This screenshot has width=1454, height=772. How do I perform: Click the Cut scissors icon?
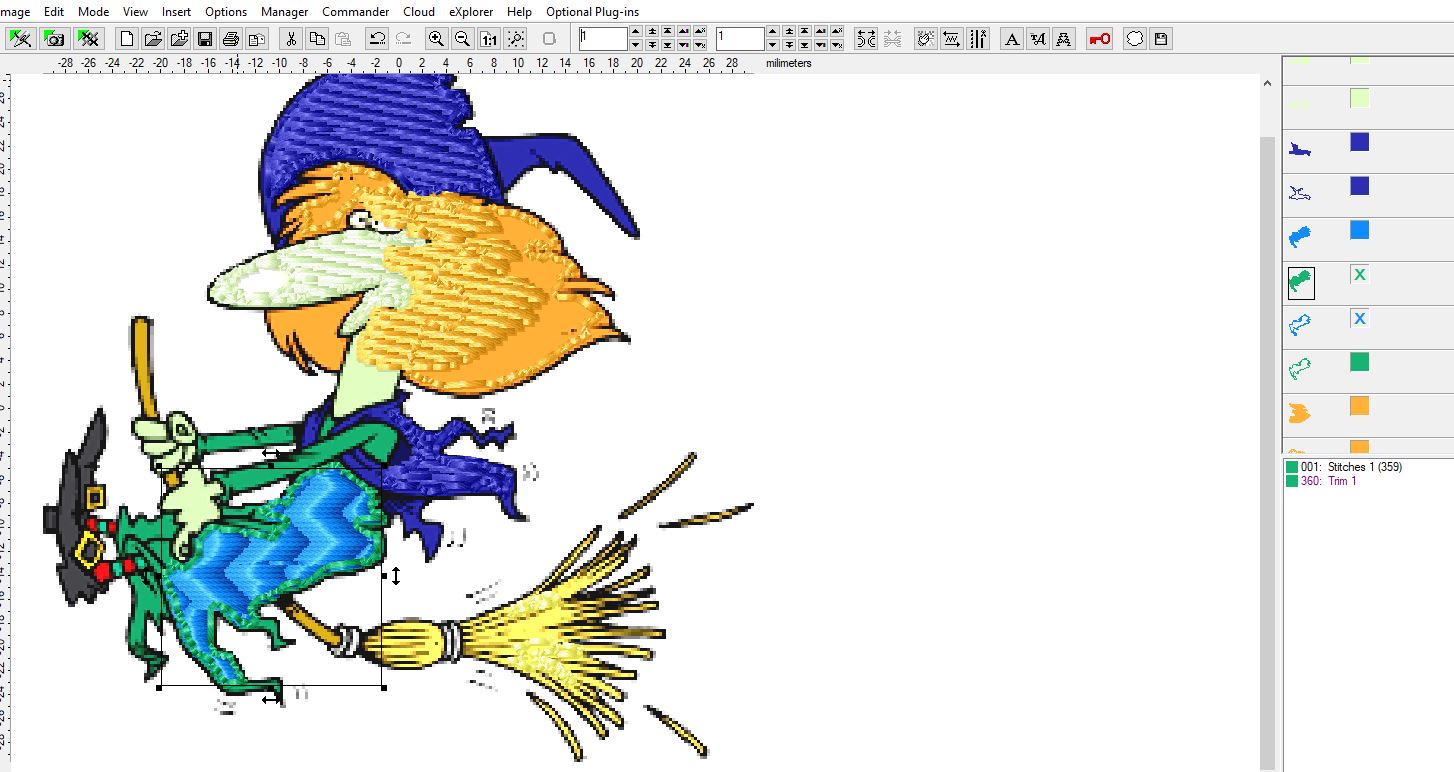click(291, 39)
